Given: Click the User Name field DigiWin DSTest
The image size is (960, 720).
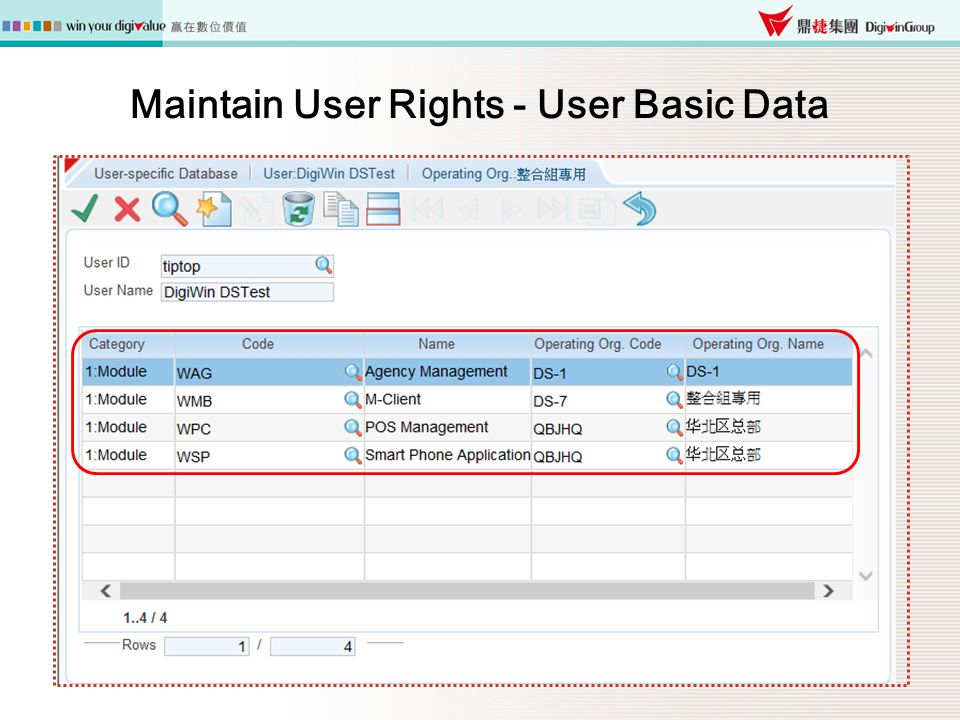Looking at the screenshot, I should pyautogui.click(x=247, y=292).
